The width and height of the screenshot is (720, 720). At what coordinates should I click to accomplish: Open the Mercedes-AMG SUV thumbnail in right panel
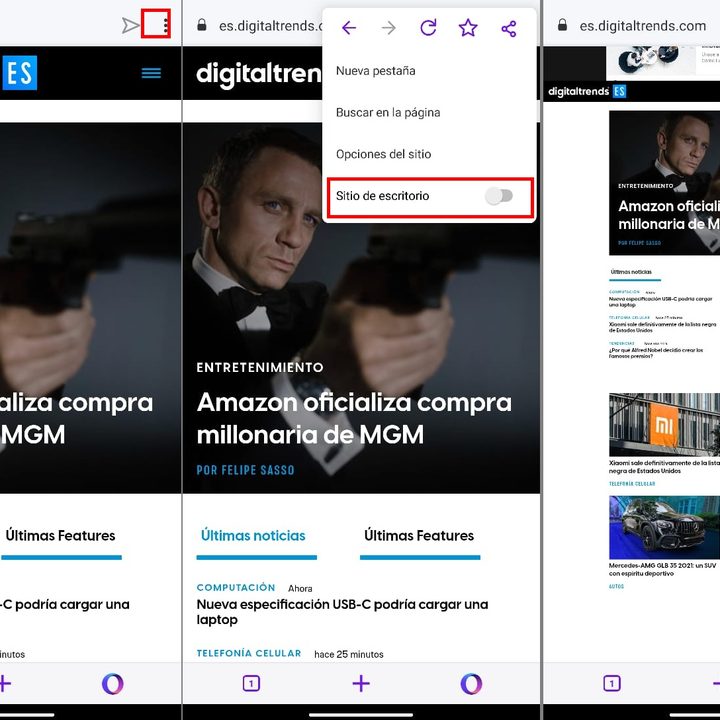coord(664,527)
